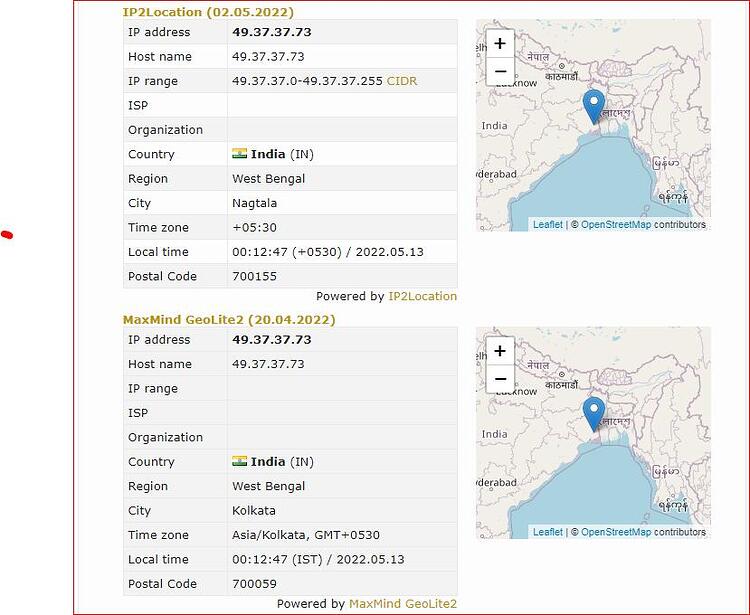Select Asia/Kolkata, GMT+0530 time zone value
The image size is (750, 615).
tap(306, 535)
